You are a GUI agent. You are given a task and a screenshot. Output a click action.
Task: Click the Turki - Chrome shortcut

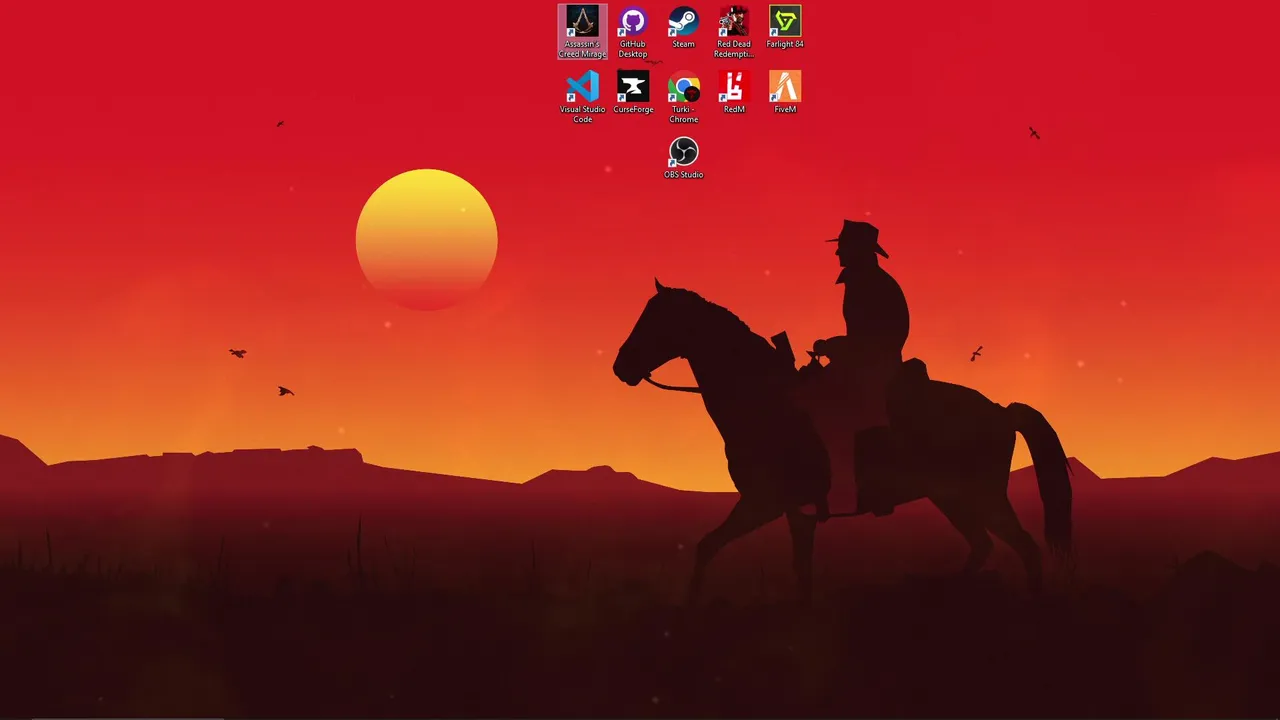click(x=684, y=97)
